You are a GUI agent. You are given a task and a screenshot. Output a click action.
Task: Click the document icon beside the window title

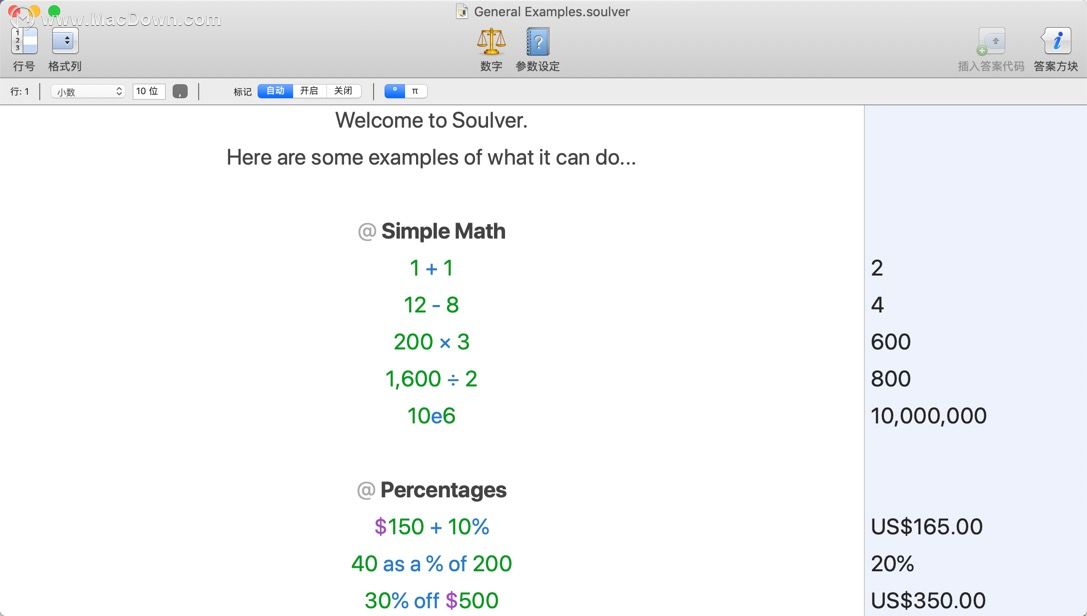pos(462,11)
